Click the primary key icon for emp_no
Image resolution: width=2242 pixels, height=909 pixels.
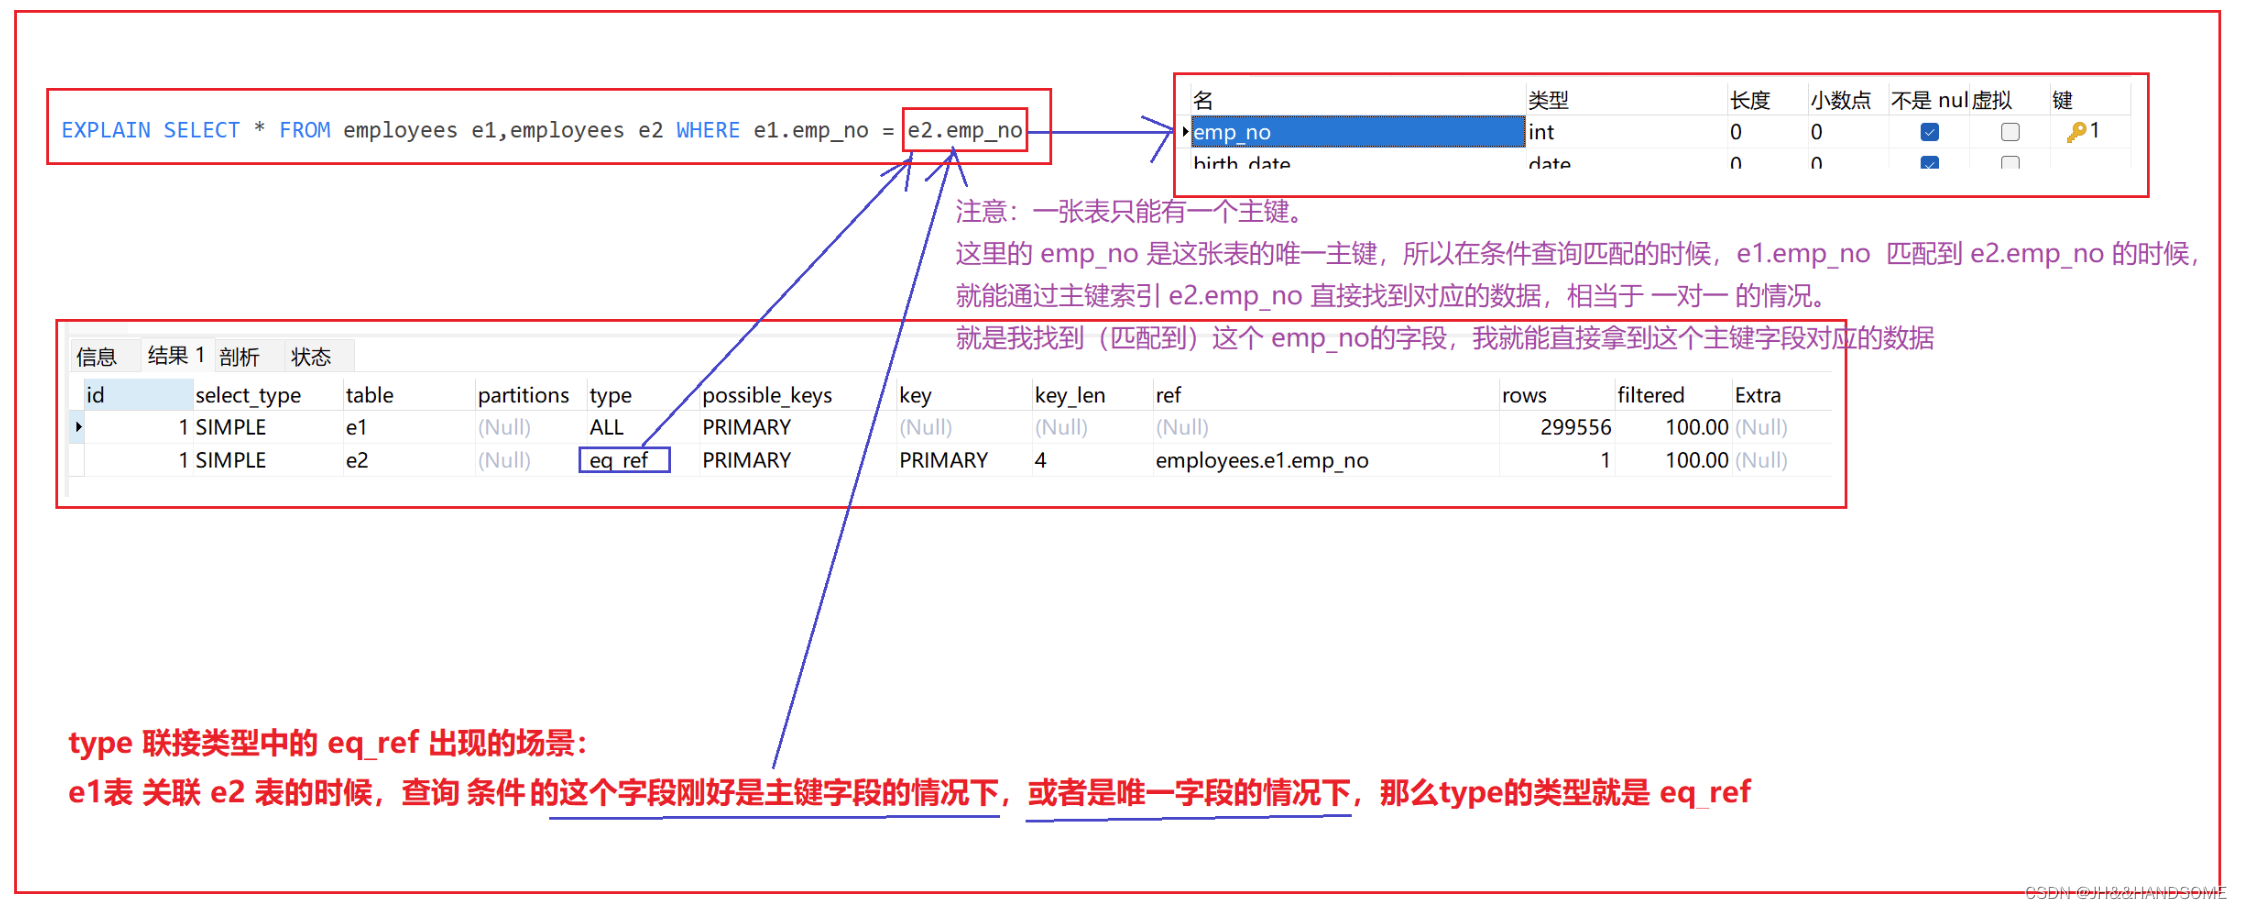[2077, 131]
